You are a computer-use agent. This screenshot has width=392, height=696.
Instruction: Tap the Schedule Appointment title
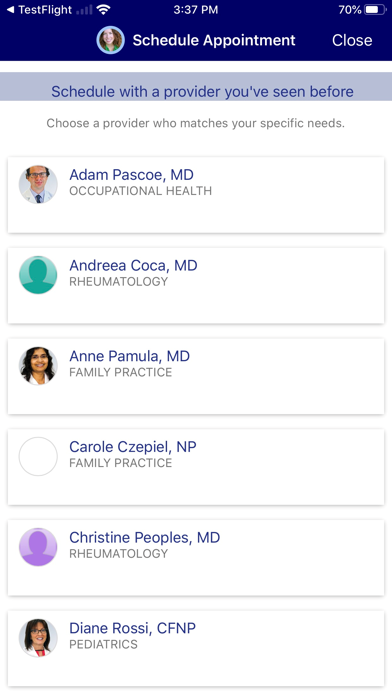(214, 40)
